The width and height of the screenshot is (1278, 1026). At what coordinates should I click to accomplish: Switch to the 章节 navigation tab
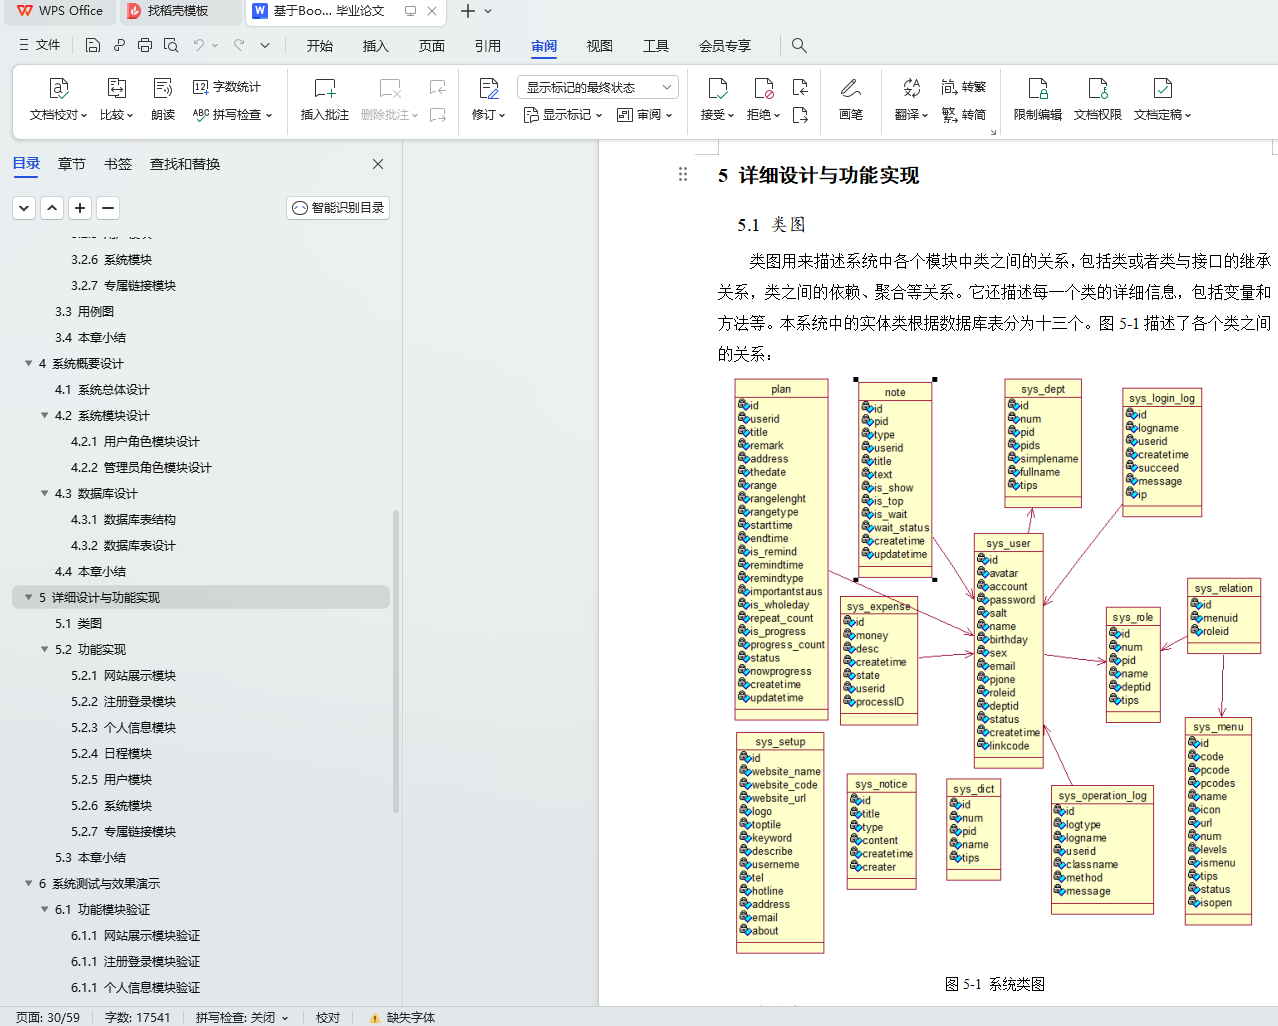pos(72,164)
